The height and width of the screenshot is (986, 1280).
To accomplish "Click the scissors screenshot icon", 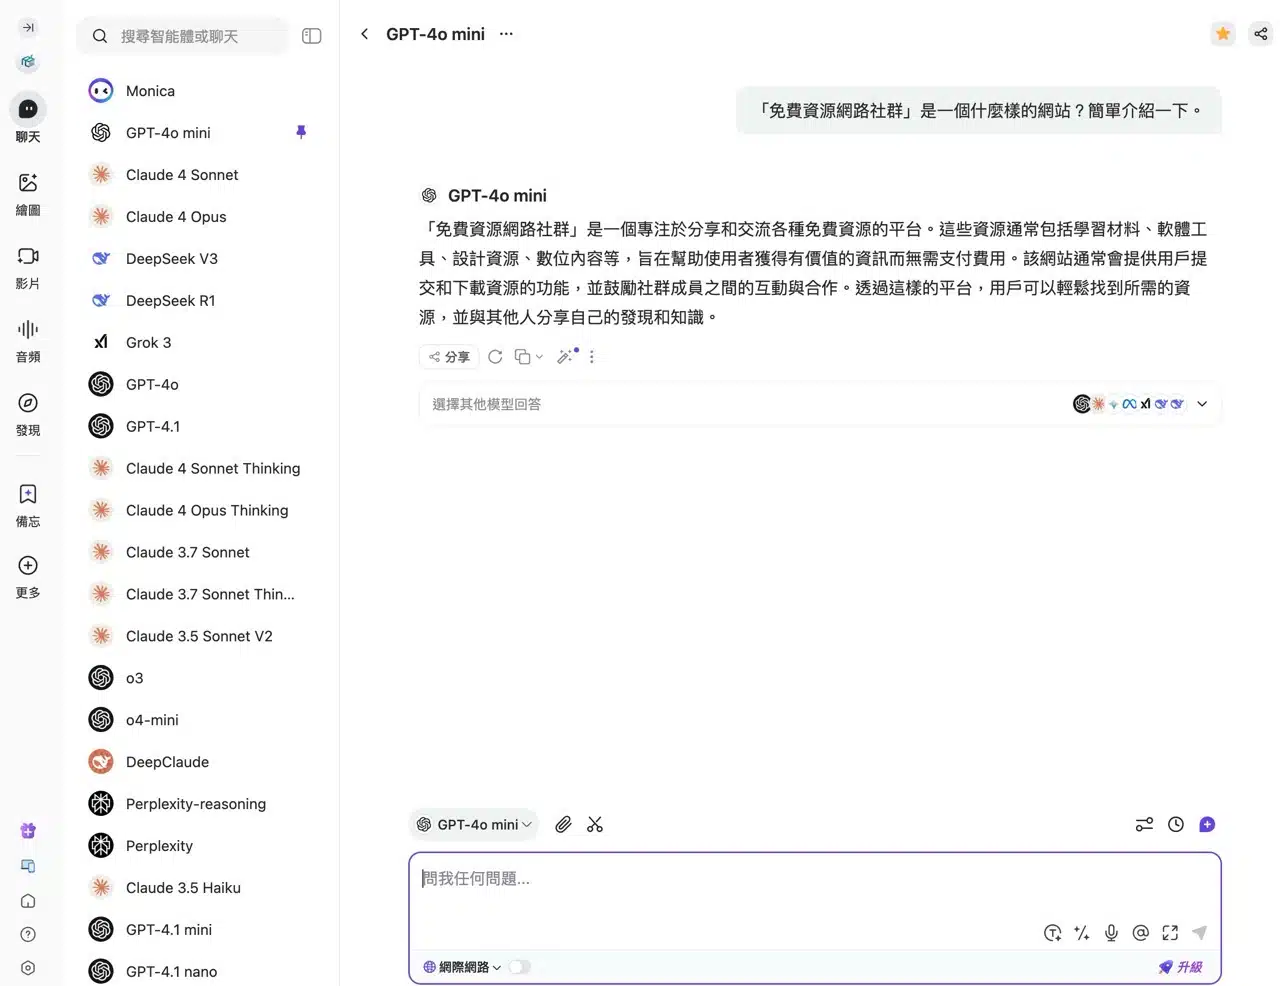I will pyautogui.click(x=595, y=824).
